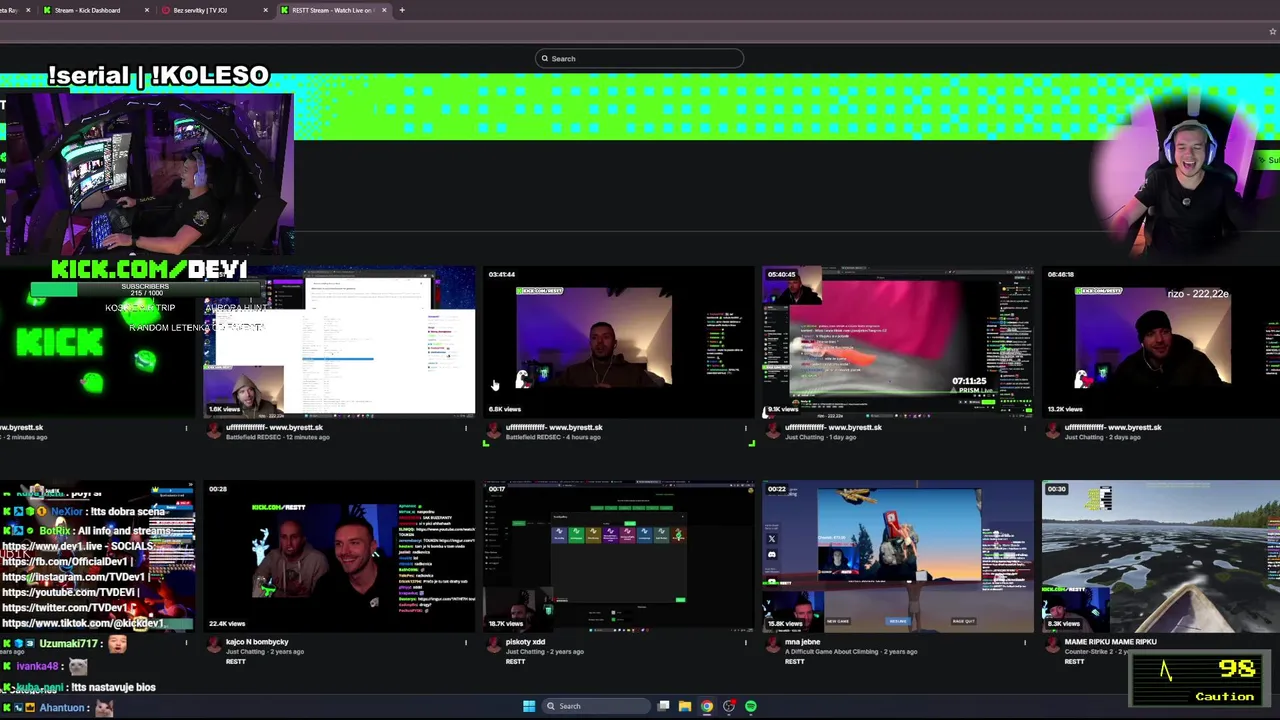Click the Kick Search field
1280x720 pixels.
click(x=639, y=58)
